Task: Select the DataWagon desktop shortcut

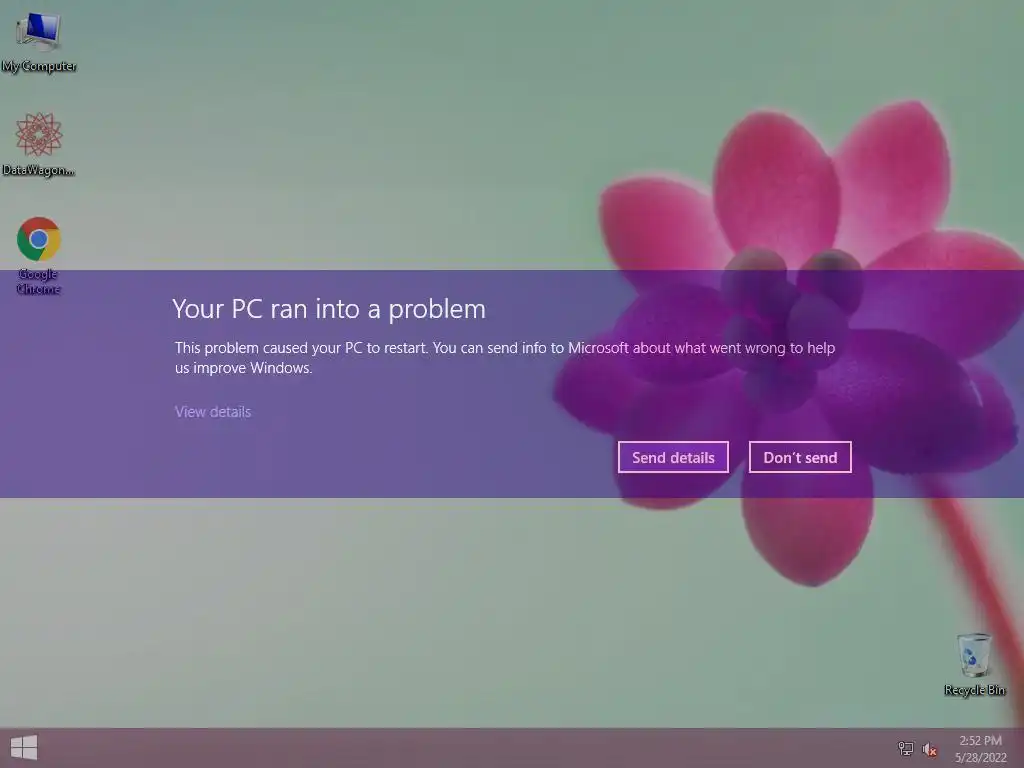Action: point(39,144)
